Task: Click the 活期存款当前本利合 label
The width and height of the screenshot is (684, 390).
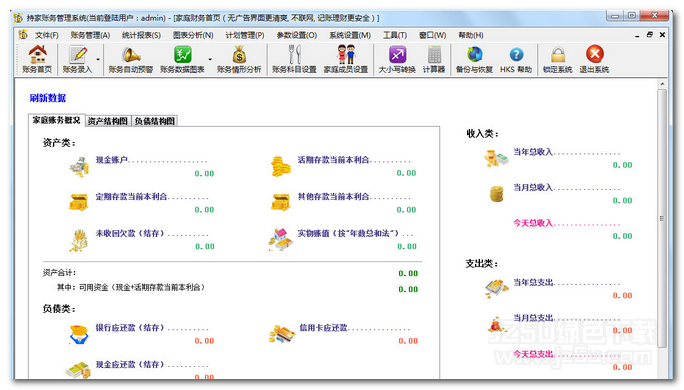Action: click(x=333, y=160)
